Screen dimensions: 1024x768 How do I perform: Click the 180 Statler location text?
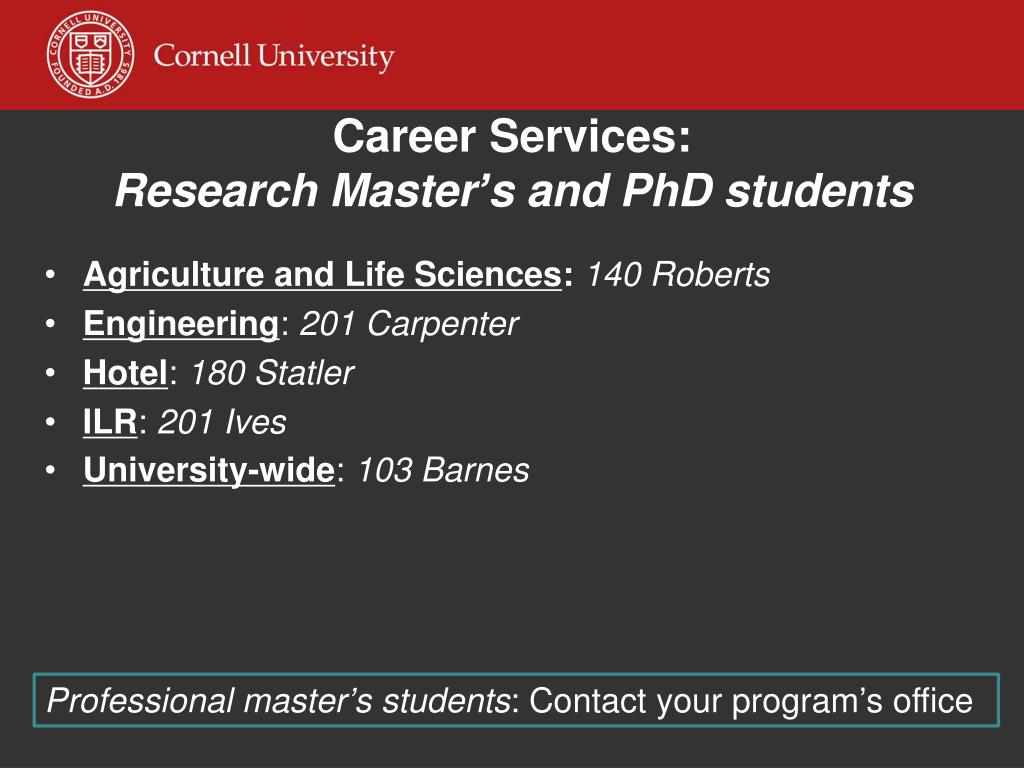point(272,373)
